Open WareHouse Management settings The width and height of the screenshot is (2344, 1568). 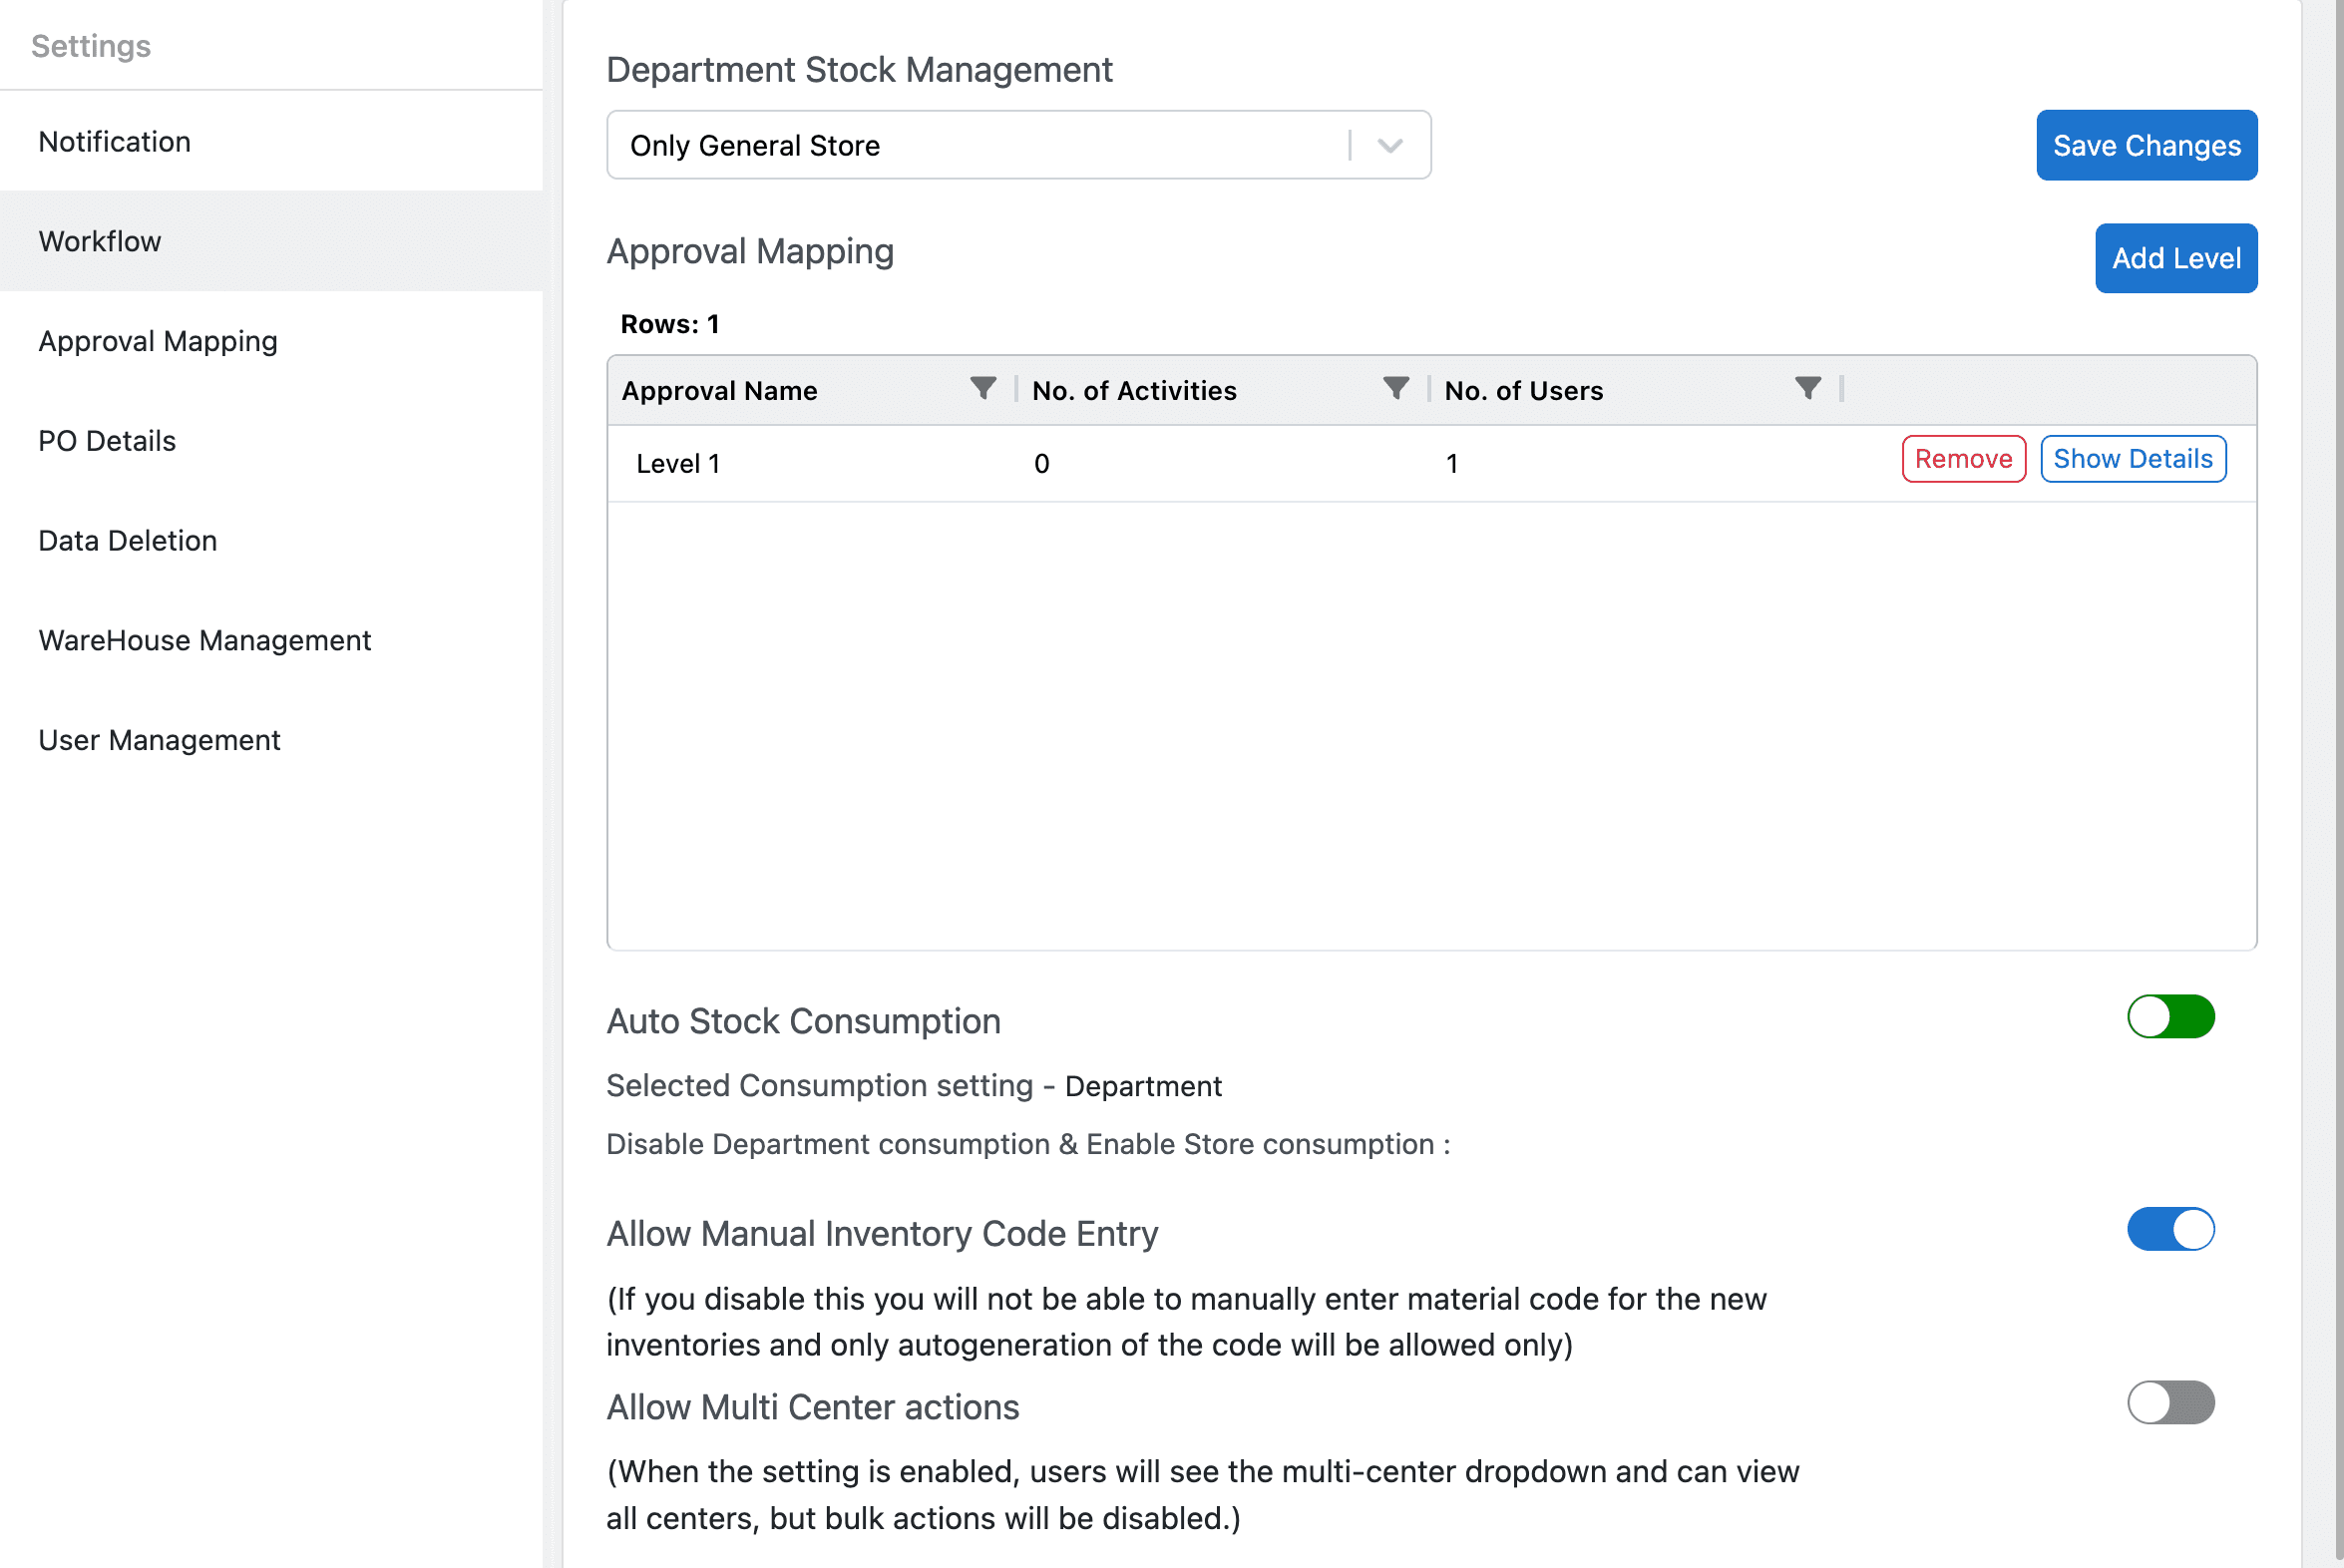271,640
